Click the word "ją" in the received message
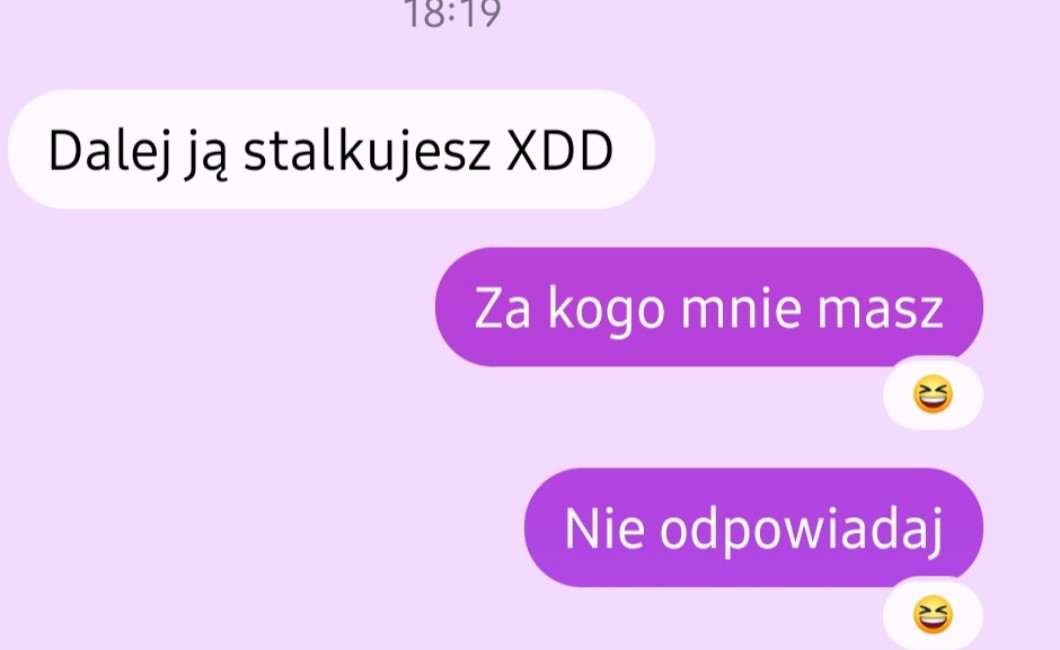 206,153
